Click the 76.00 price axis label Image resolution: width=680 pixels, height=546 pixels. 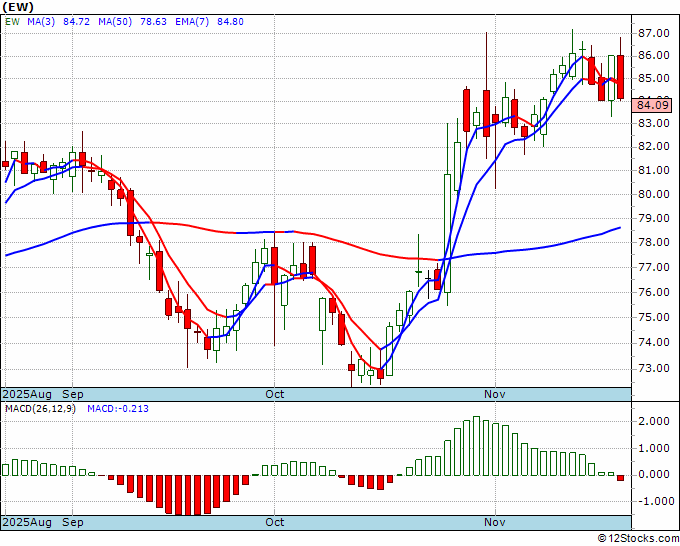(x=655, y=292)
